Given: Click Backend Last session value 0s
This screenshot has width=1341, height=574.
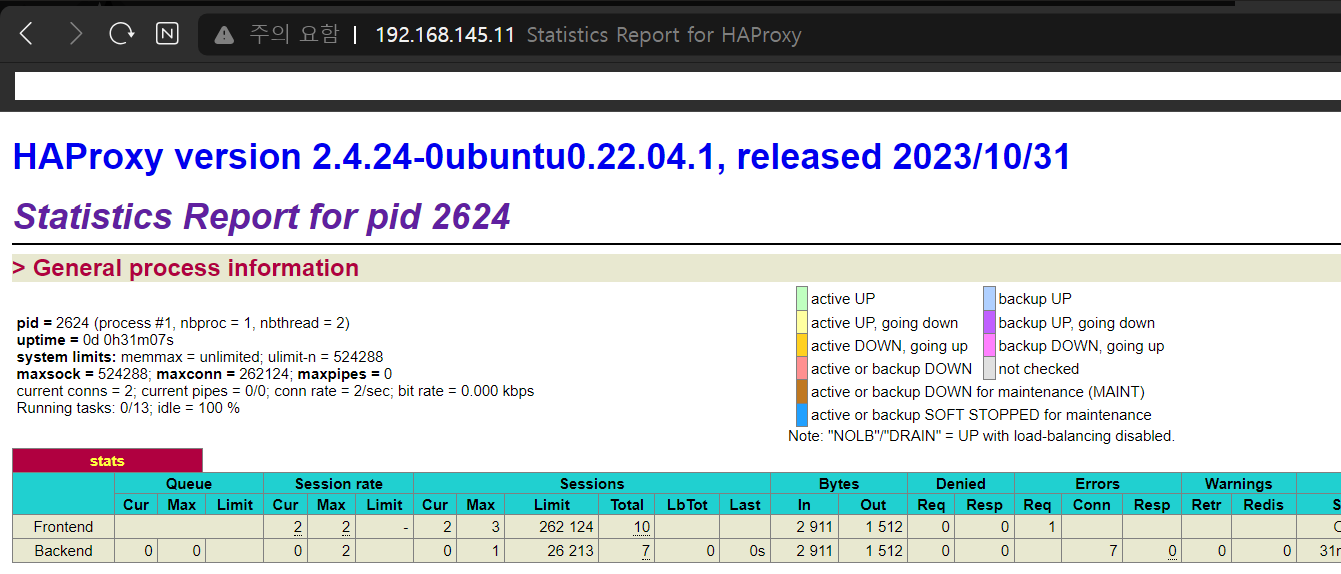Looking at the screenshot, I should (x=758, y=551).
